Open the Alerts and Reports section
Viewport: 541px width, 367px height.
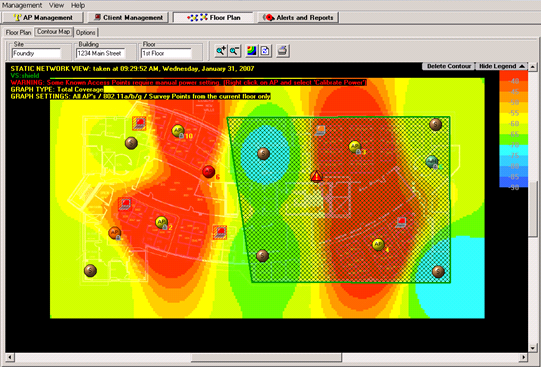click(298, 18)
